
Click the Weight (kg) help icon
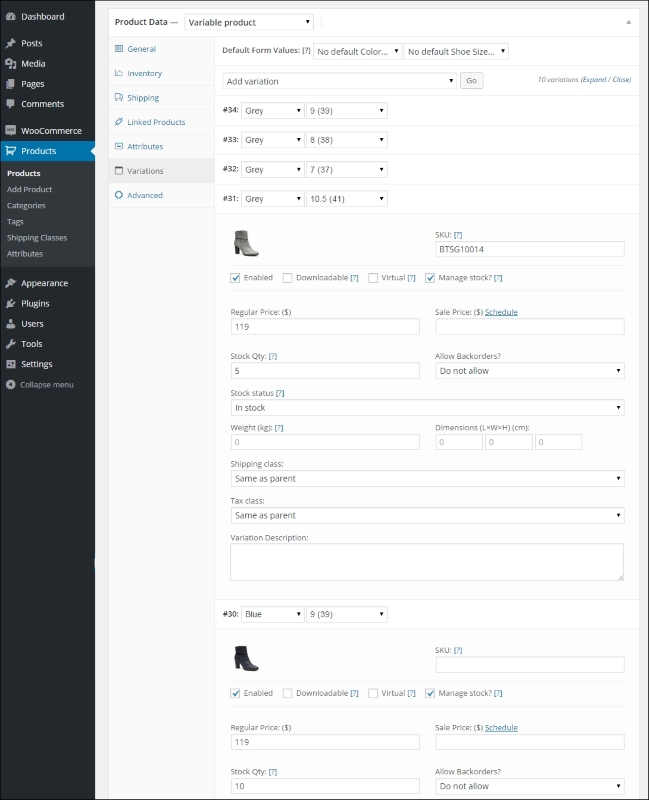(x=279, y=428)
